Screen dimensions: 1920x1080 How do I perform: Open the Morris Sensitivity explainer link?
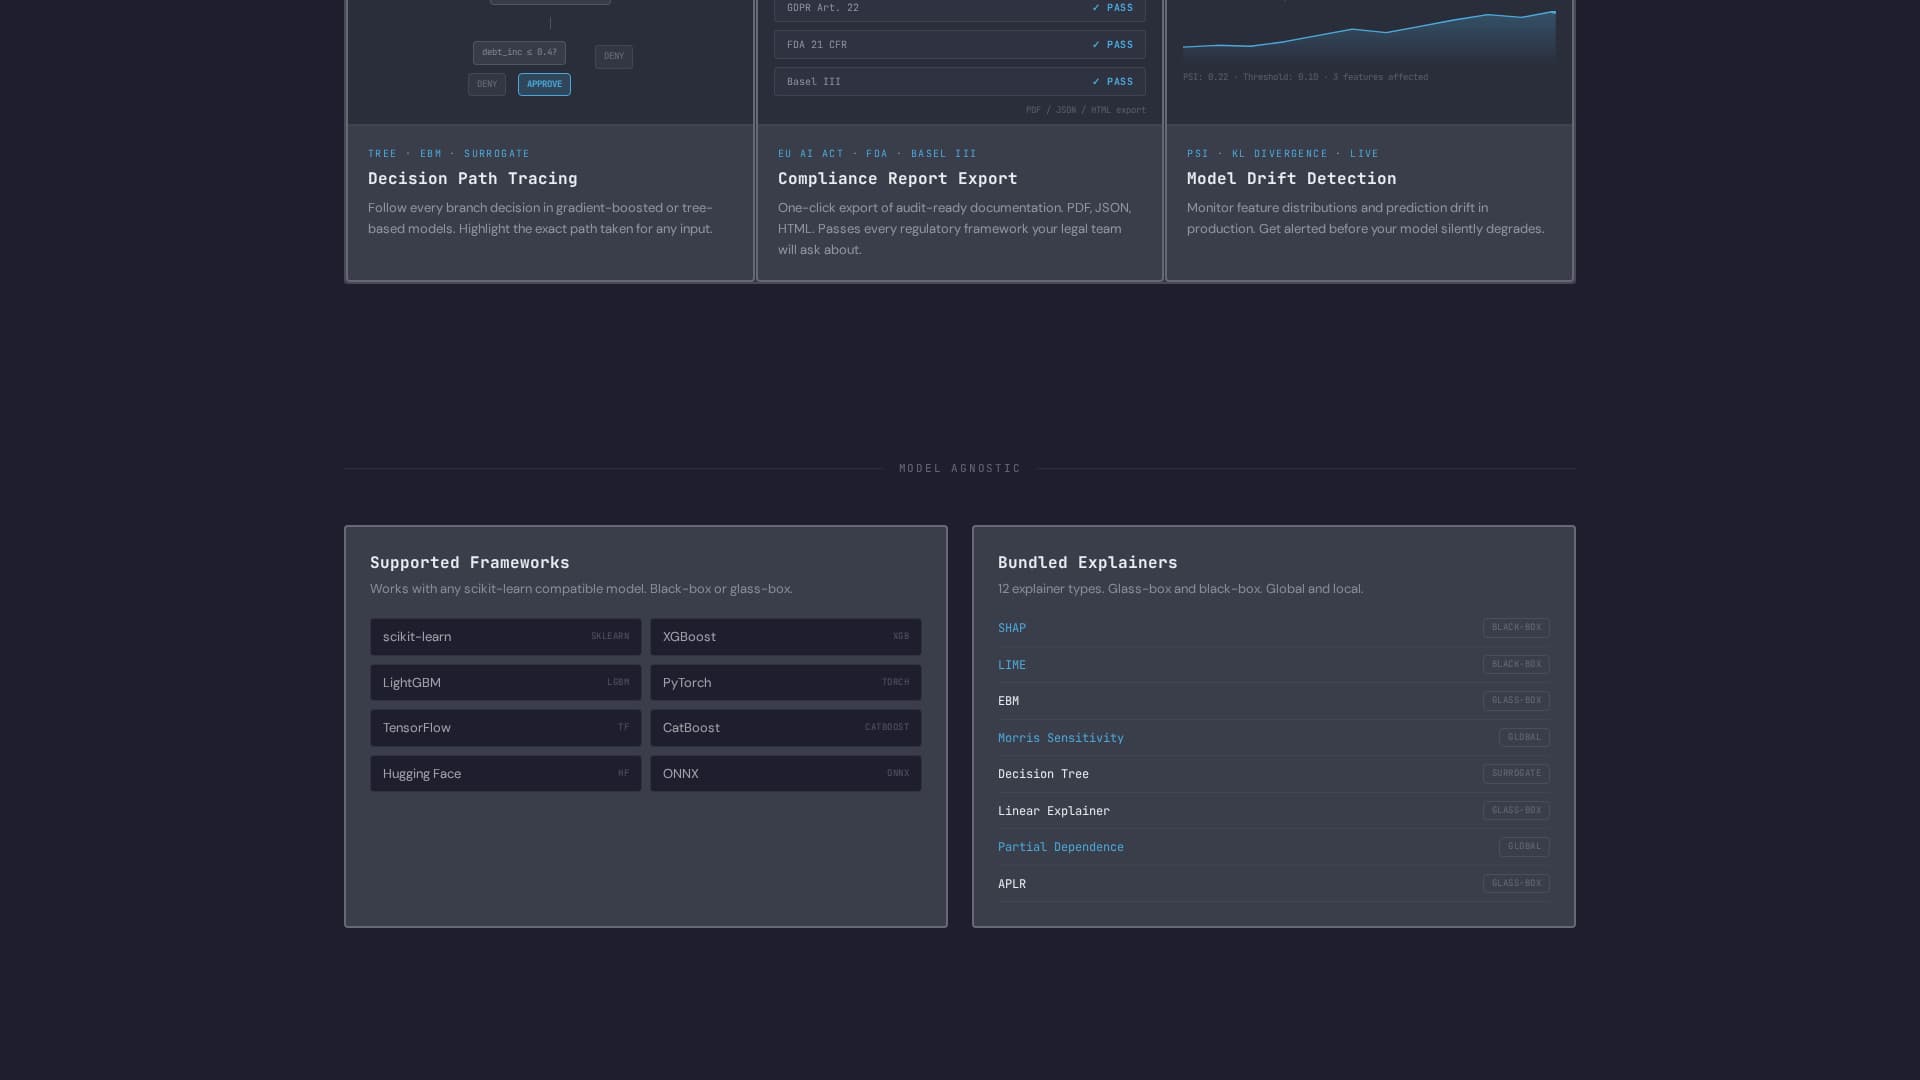(x=1061, y=738)
